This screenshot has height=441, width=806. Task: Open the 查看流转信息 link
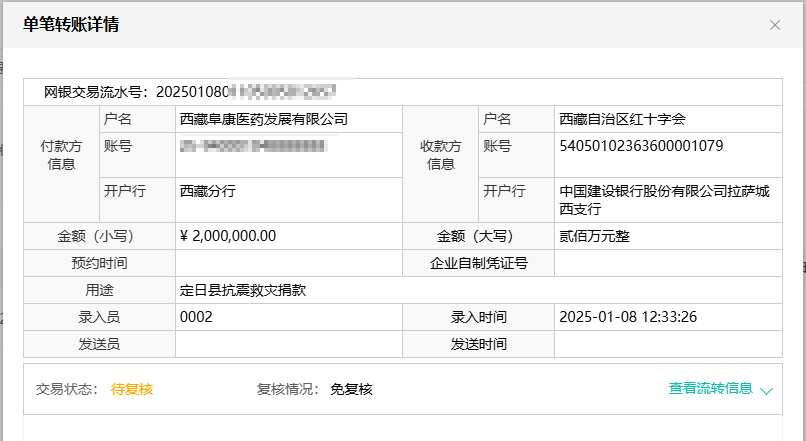click(710, 388)
